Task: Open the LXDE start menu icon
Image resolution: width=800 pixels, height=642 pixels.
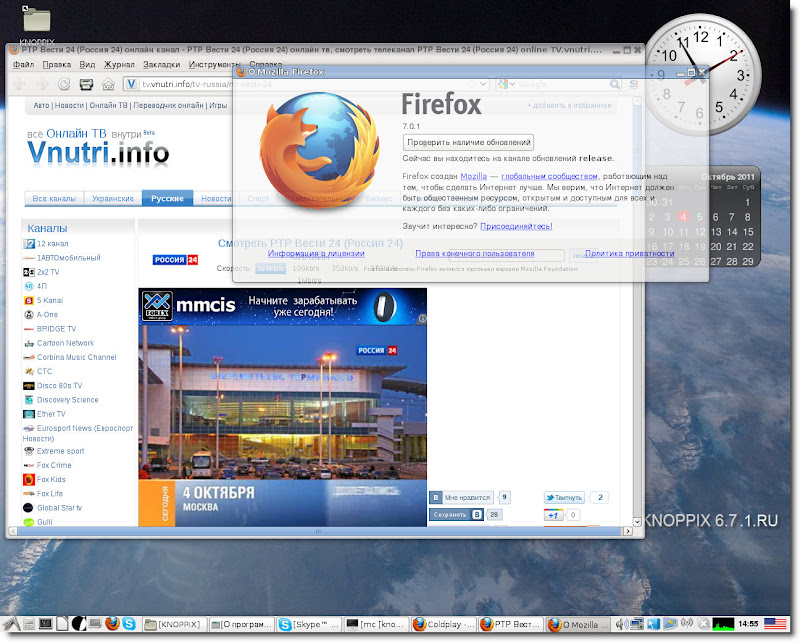Action: click(11, 624)
